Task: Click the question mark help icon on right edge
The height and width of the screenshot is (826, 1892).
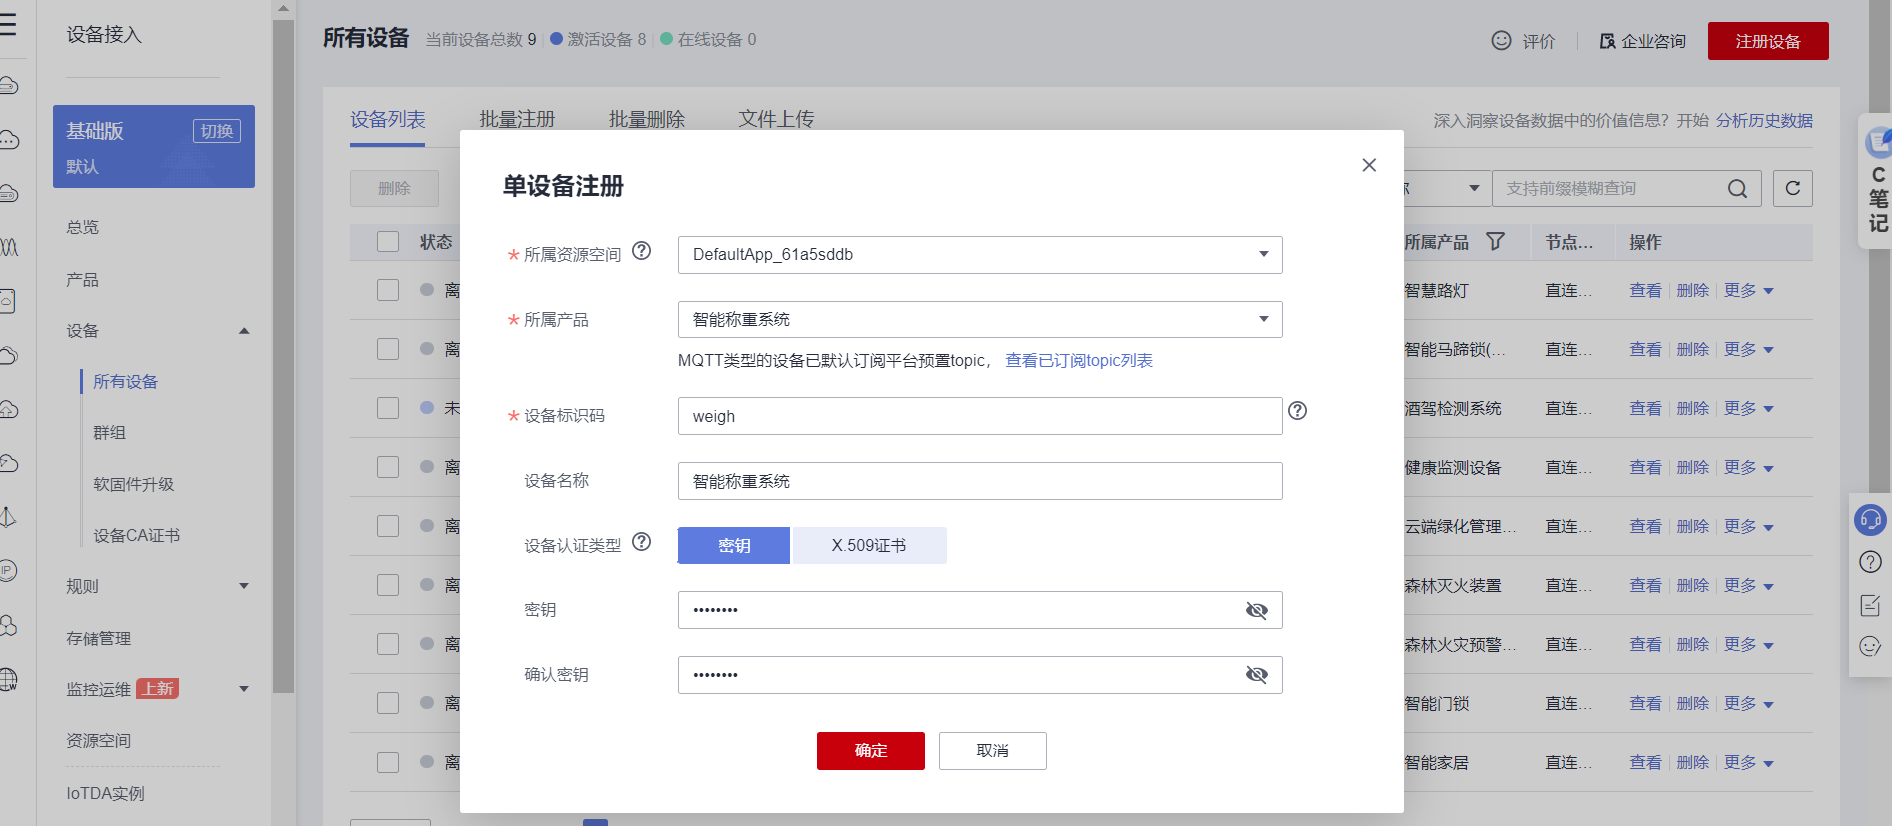Action: coord(1870,562)
